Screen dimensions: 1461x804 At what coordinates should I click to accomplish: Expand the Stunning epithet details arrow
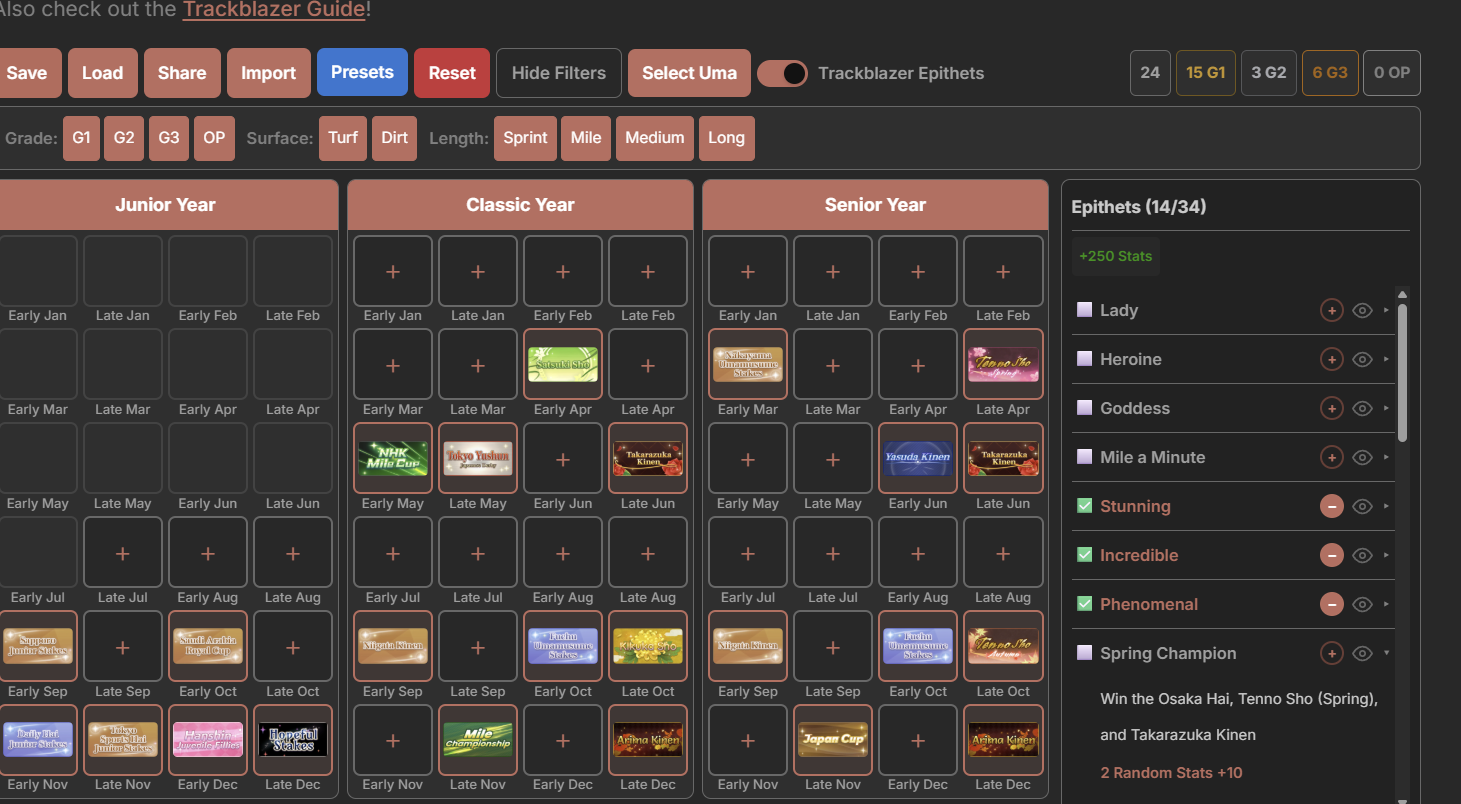coord(1386,506)
